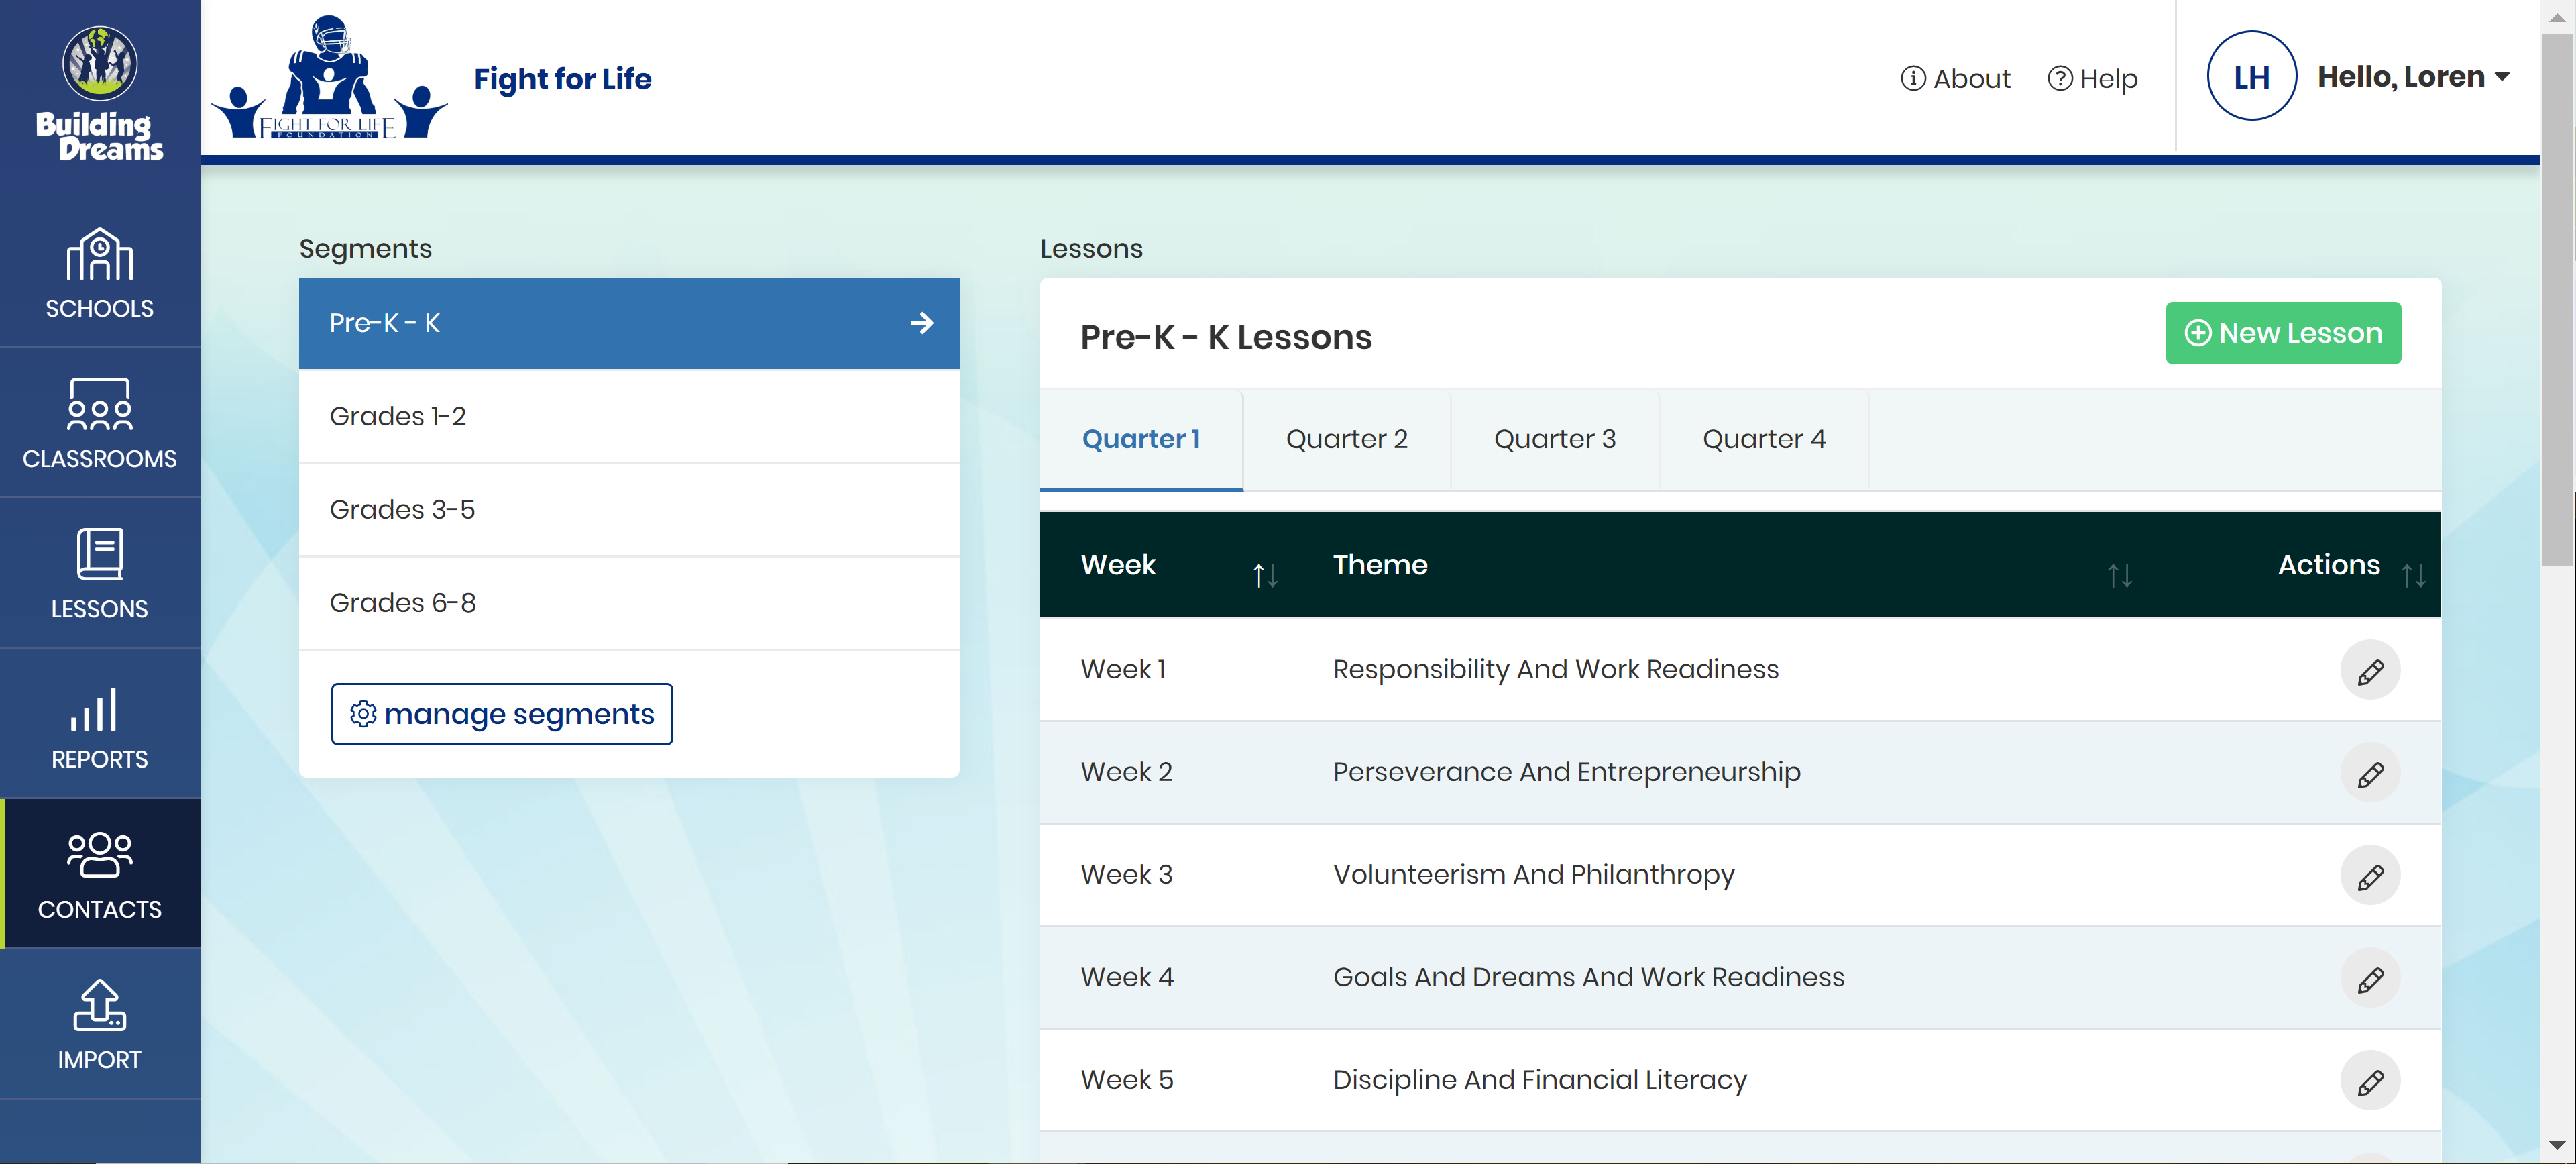Click Volunteerism And Philanthropy theme text
The image size is (2576, 1164).
coord(1533,875)
